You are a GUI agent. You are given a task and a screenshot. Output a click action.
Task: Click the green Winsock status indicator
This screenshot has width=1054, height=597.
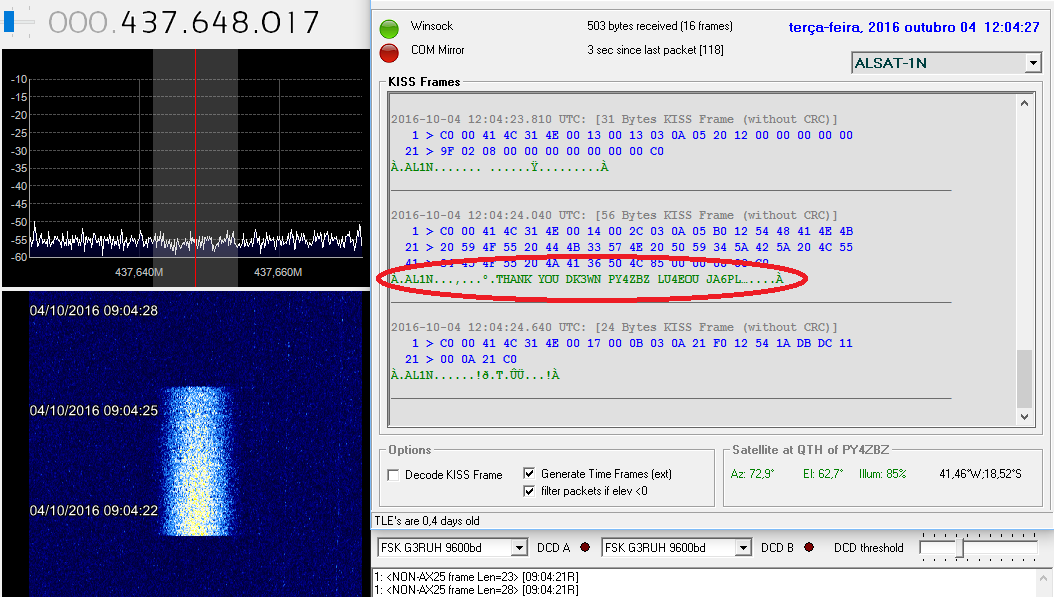[x=389, y=26]
